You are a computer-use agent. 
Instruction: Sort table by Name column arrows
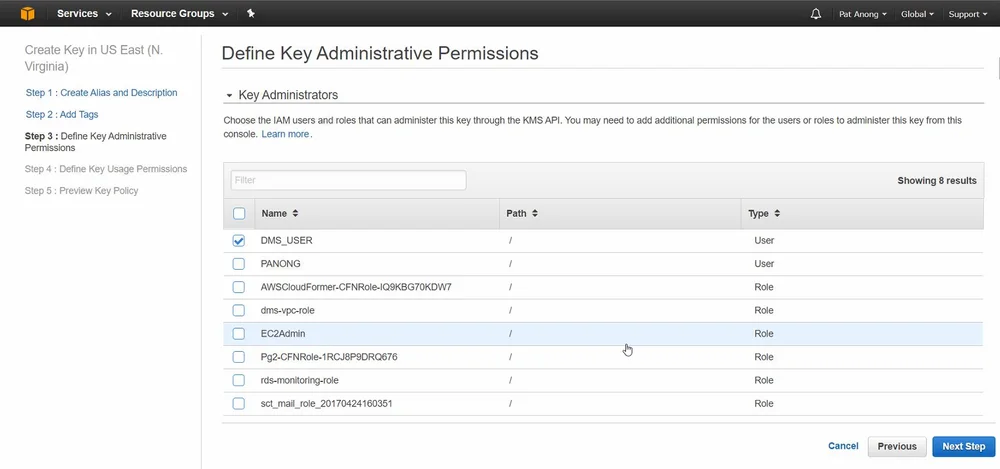pyautogui.click(x=295, y=213)
